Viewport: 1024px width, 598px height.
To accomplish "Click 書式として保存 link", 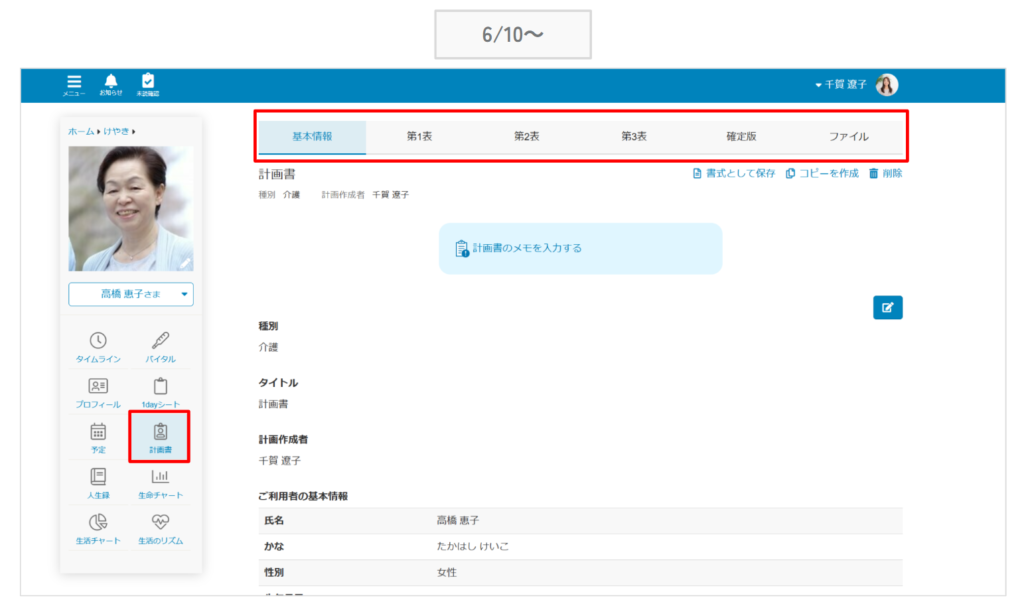I will (x=733, y=173).
